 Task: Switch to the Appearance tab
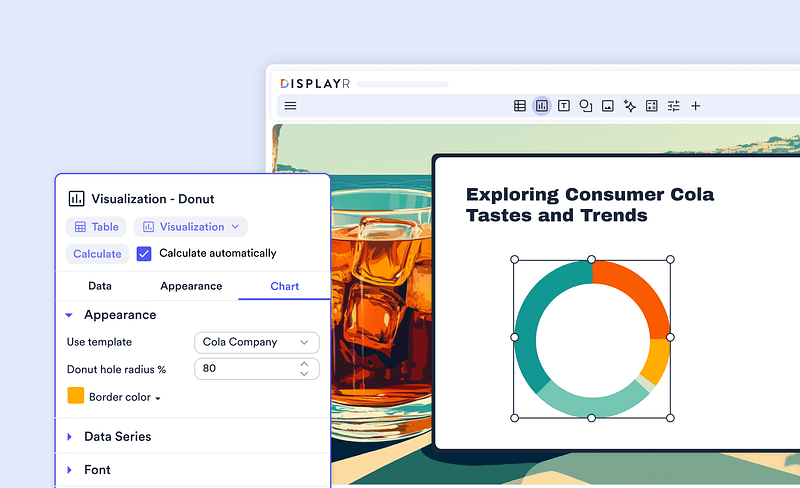coord(191,286)
